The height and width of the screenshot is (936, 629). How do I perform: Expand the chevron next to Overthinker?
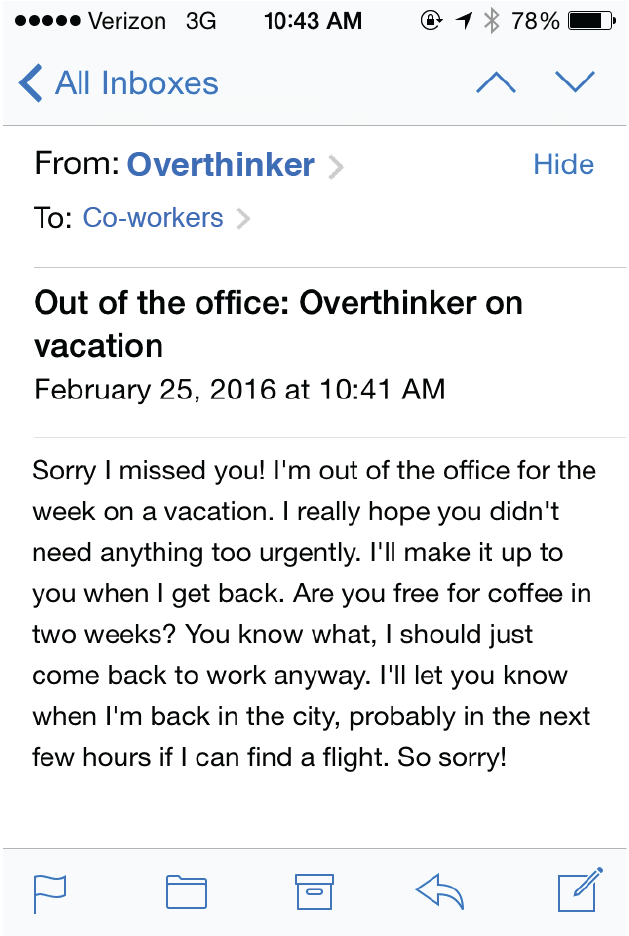pos(337,167)
